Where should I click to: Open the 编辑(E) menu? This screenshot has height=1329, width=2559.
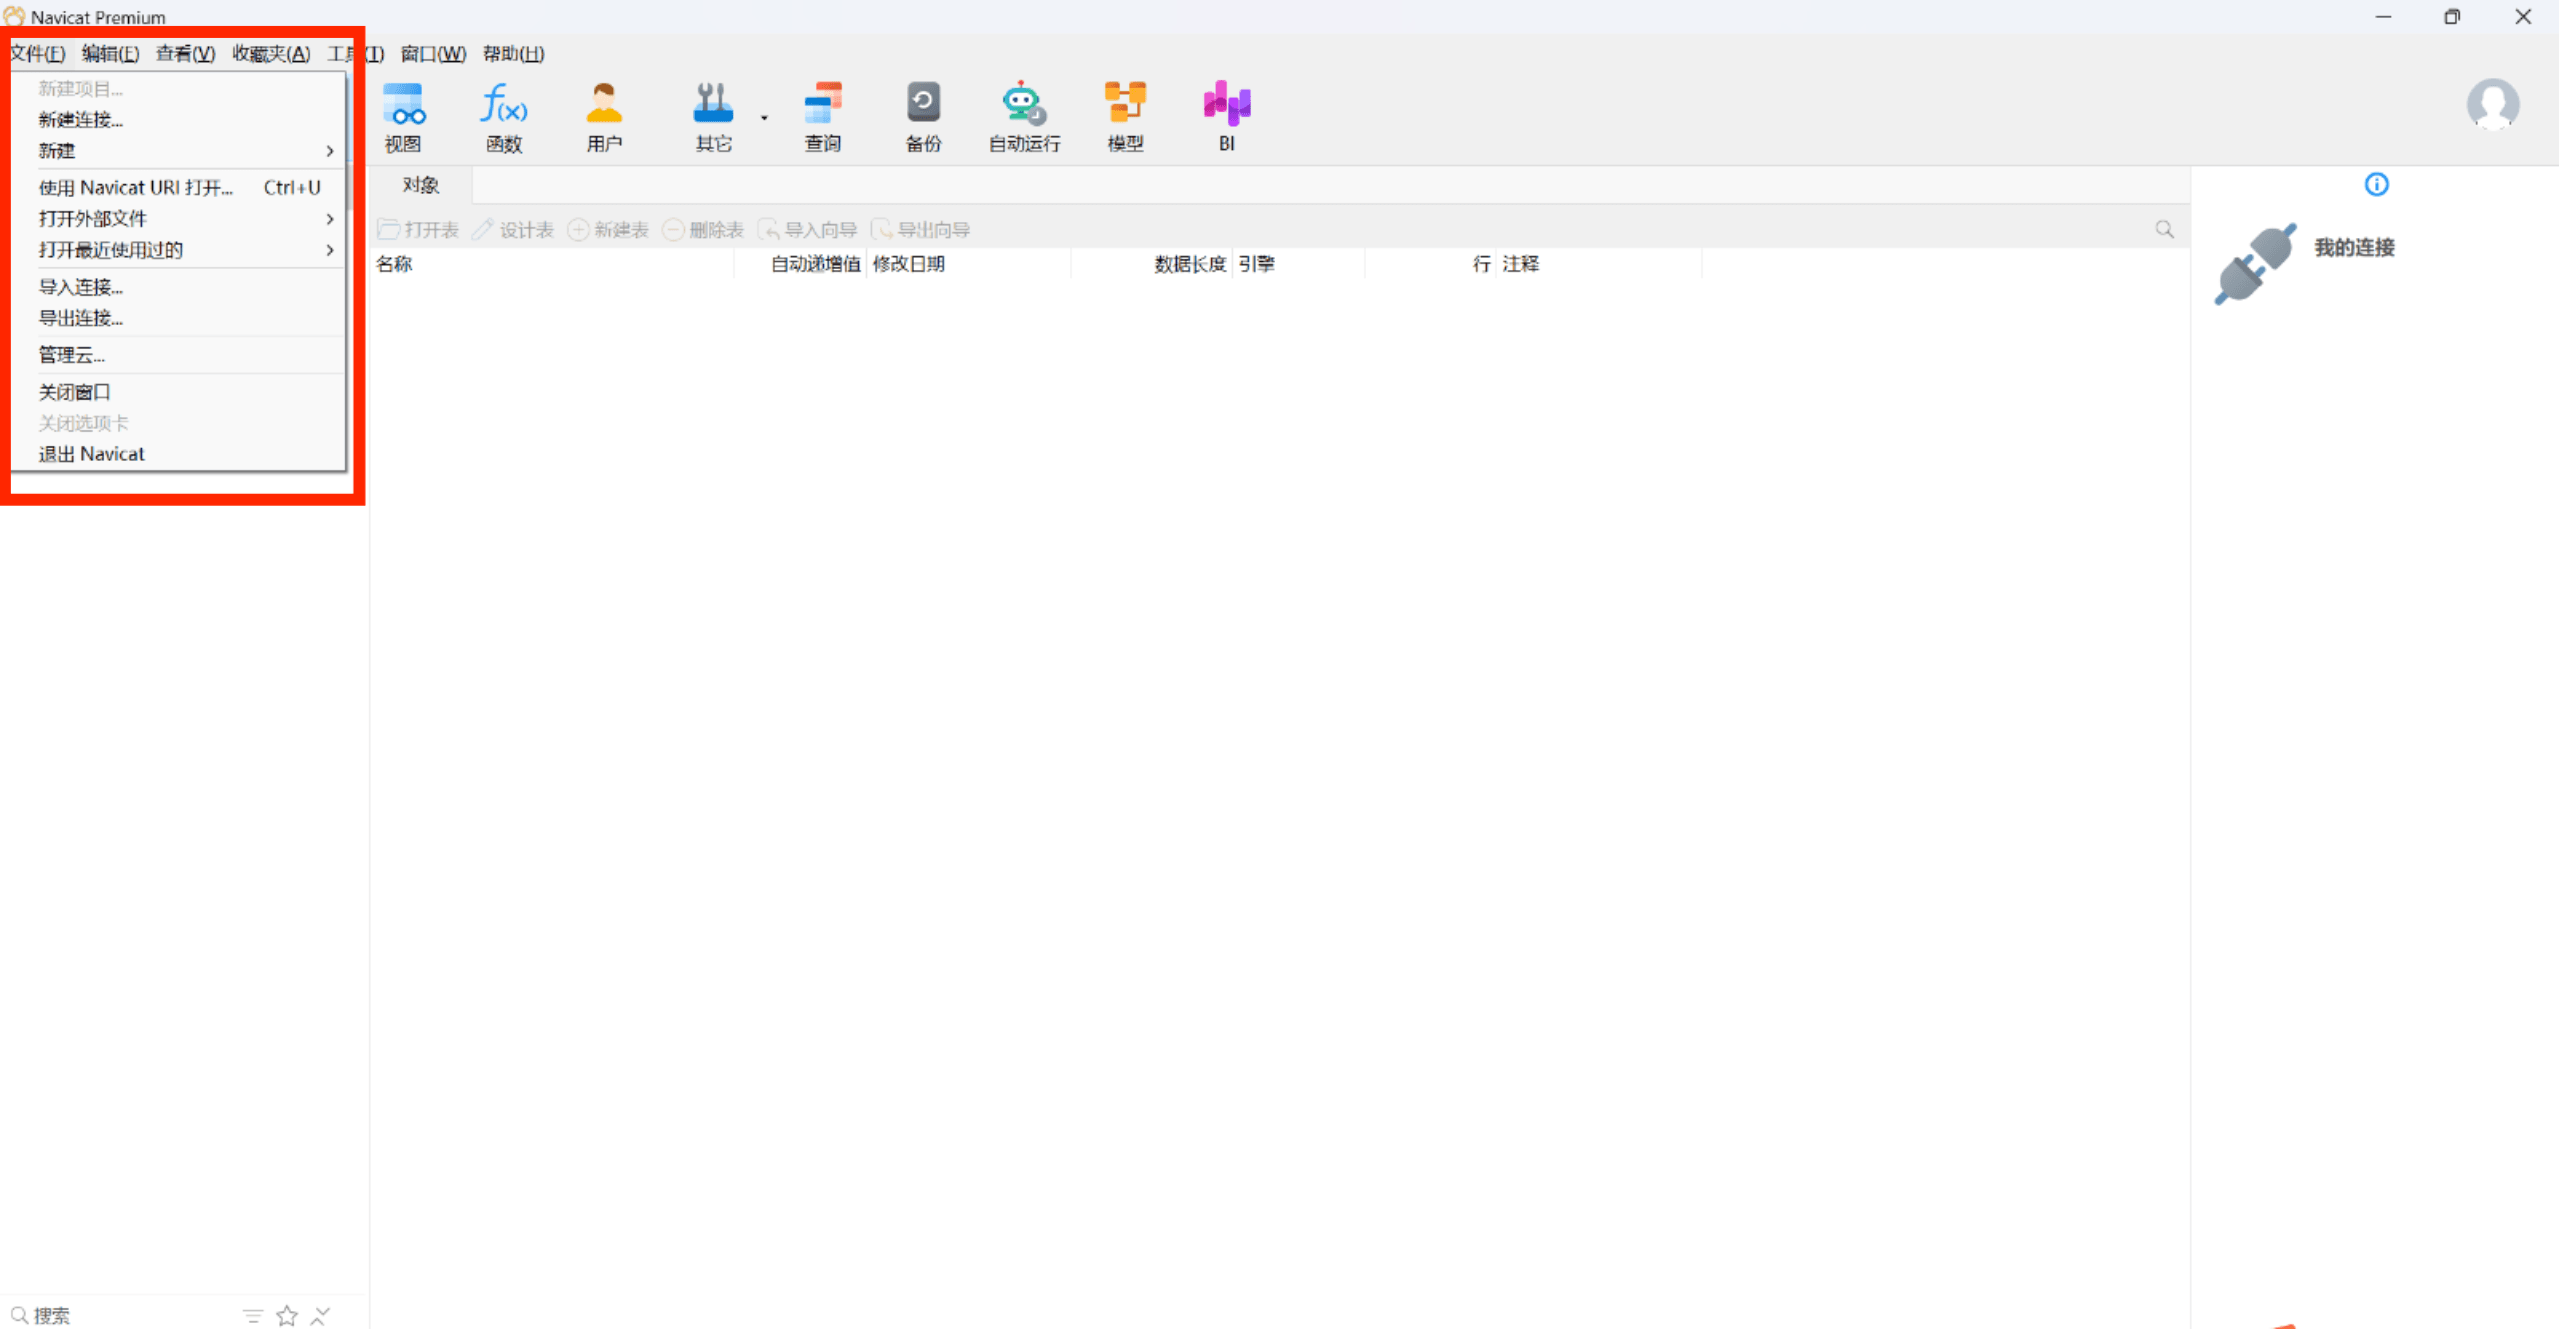tap(110, 54)
